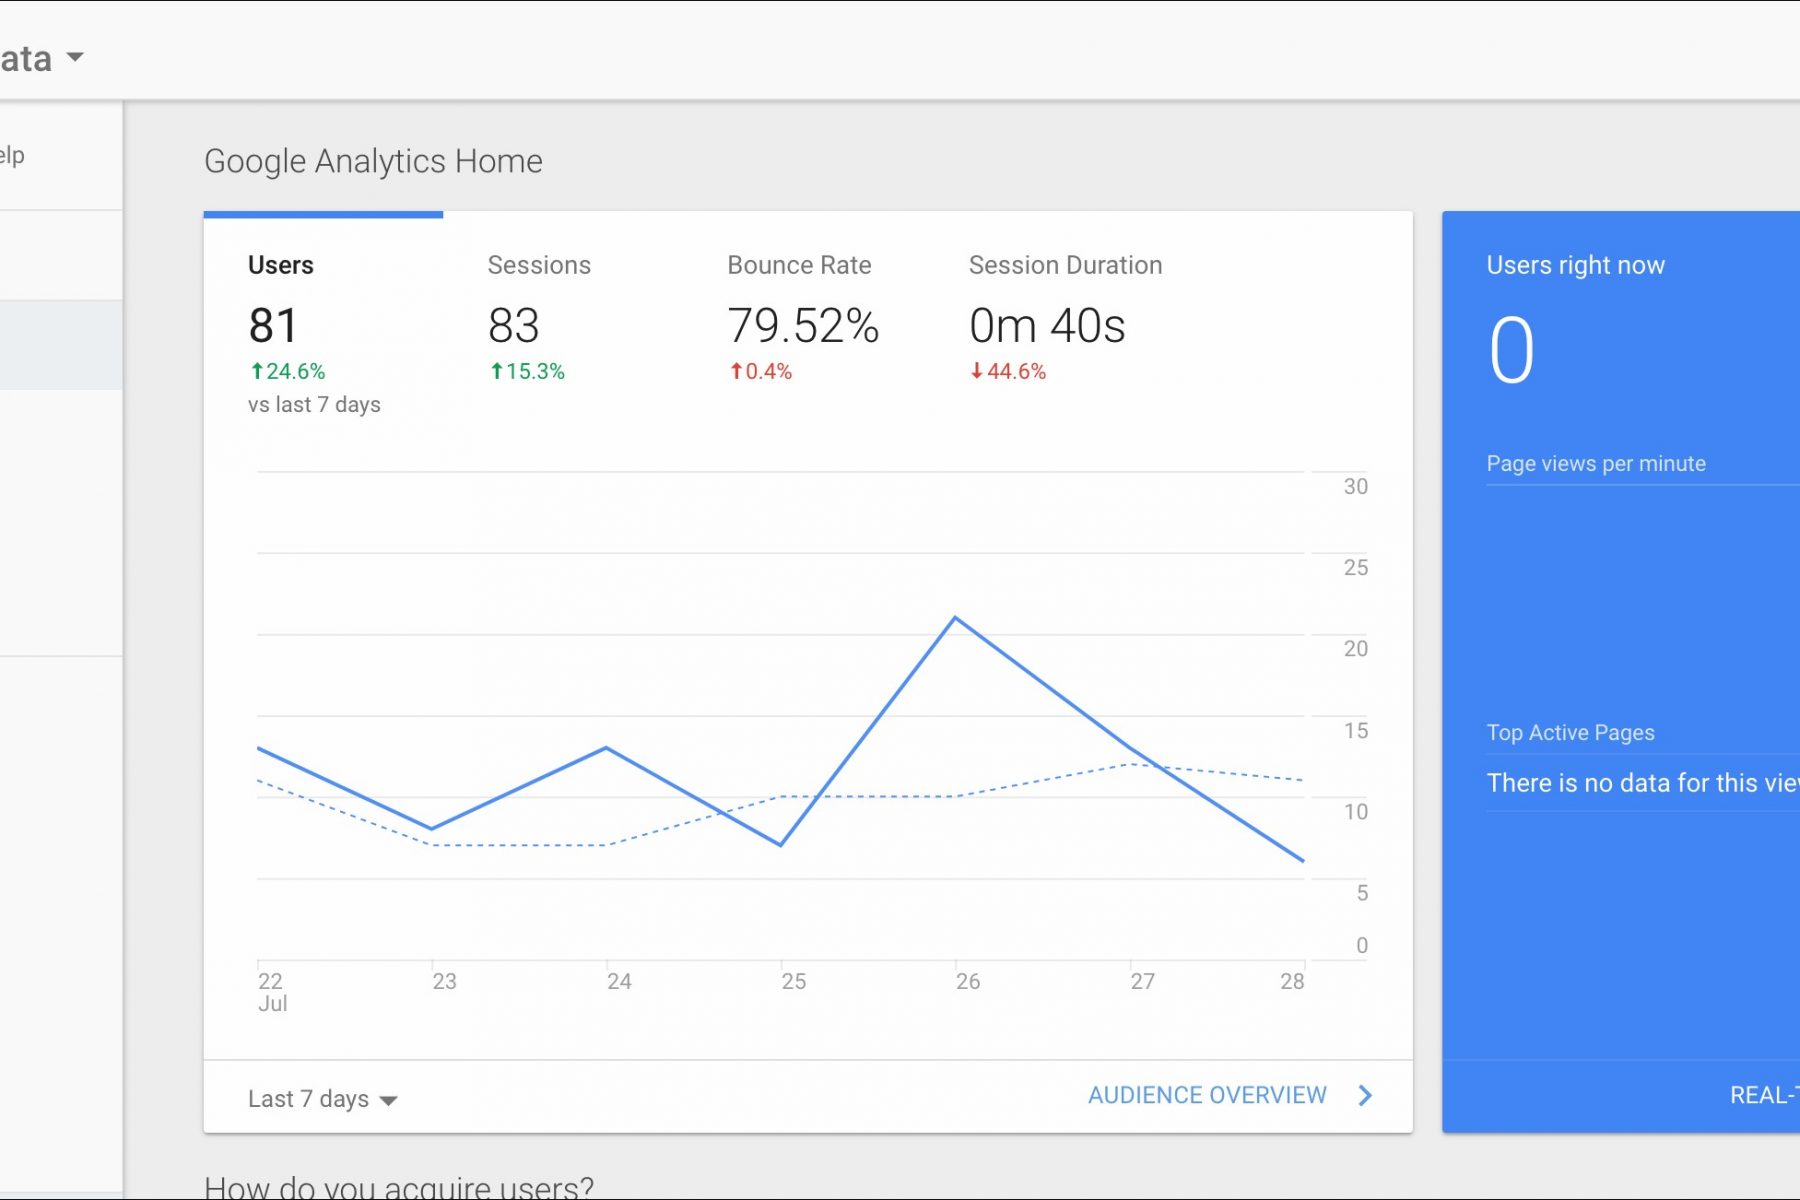Select the Users metric tab
Viewport: 1800px width, 1200px height.
pos(281,265)
